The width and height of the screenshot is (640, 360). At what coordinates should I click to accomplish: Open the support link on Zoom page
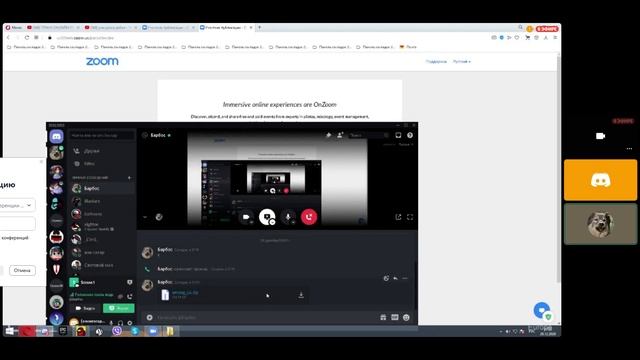pyautogui.click(x=436, y=62)
